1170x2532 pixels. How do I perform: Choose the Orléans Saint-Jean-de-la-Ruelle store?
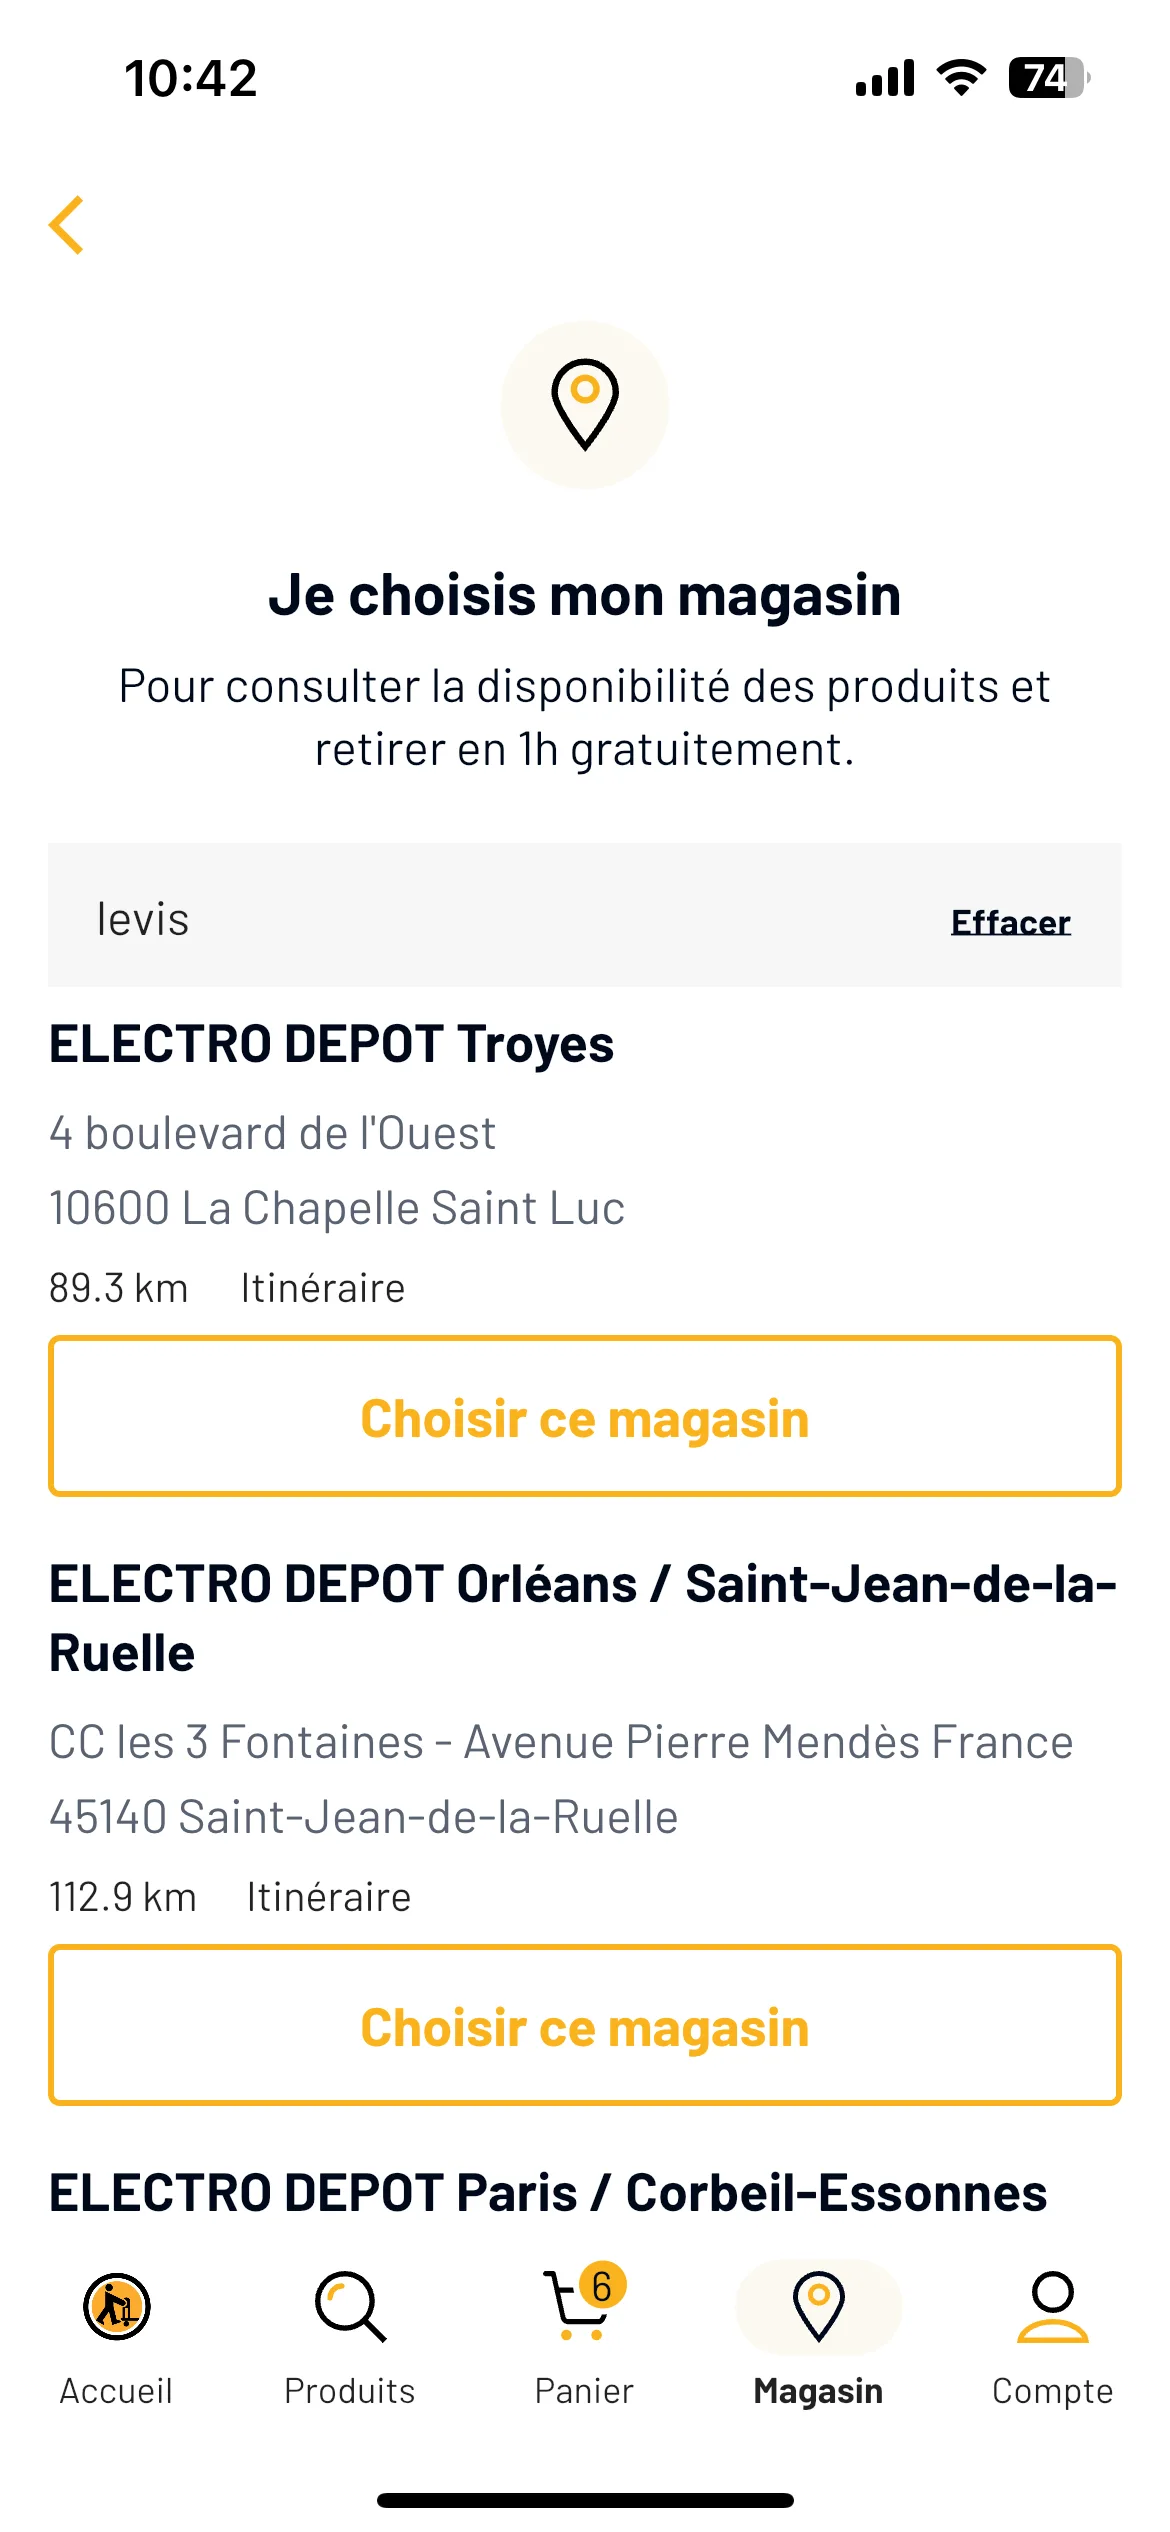coord(585,2025)
